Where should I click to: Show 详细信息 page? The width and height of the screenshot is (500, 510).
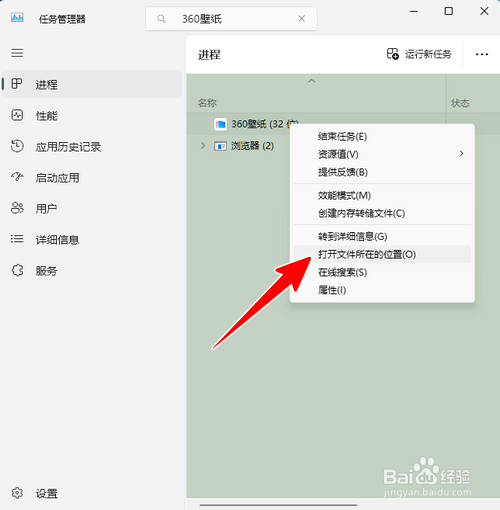(92, 239)
